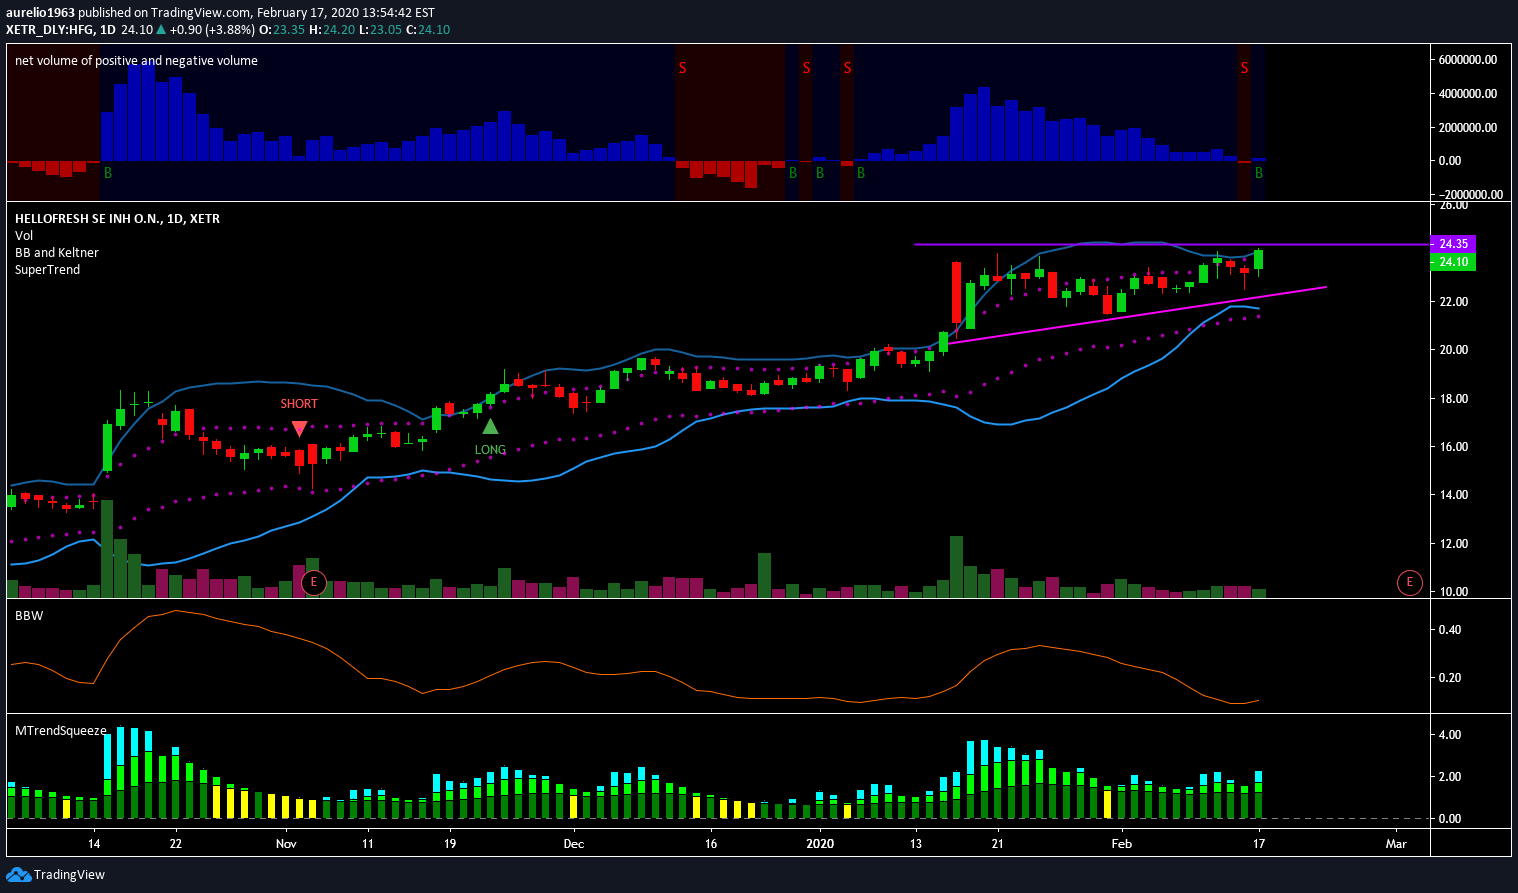Click the LONG text label
Screen dimensions: 1518x893
[x=490, y=450]
